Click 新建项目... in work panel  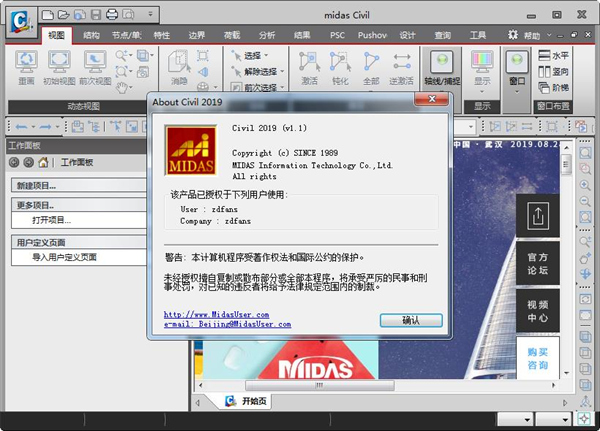click(x=78, y=186)
